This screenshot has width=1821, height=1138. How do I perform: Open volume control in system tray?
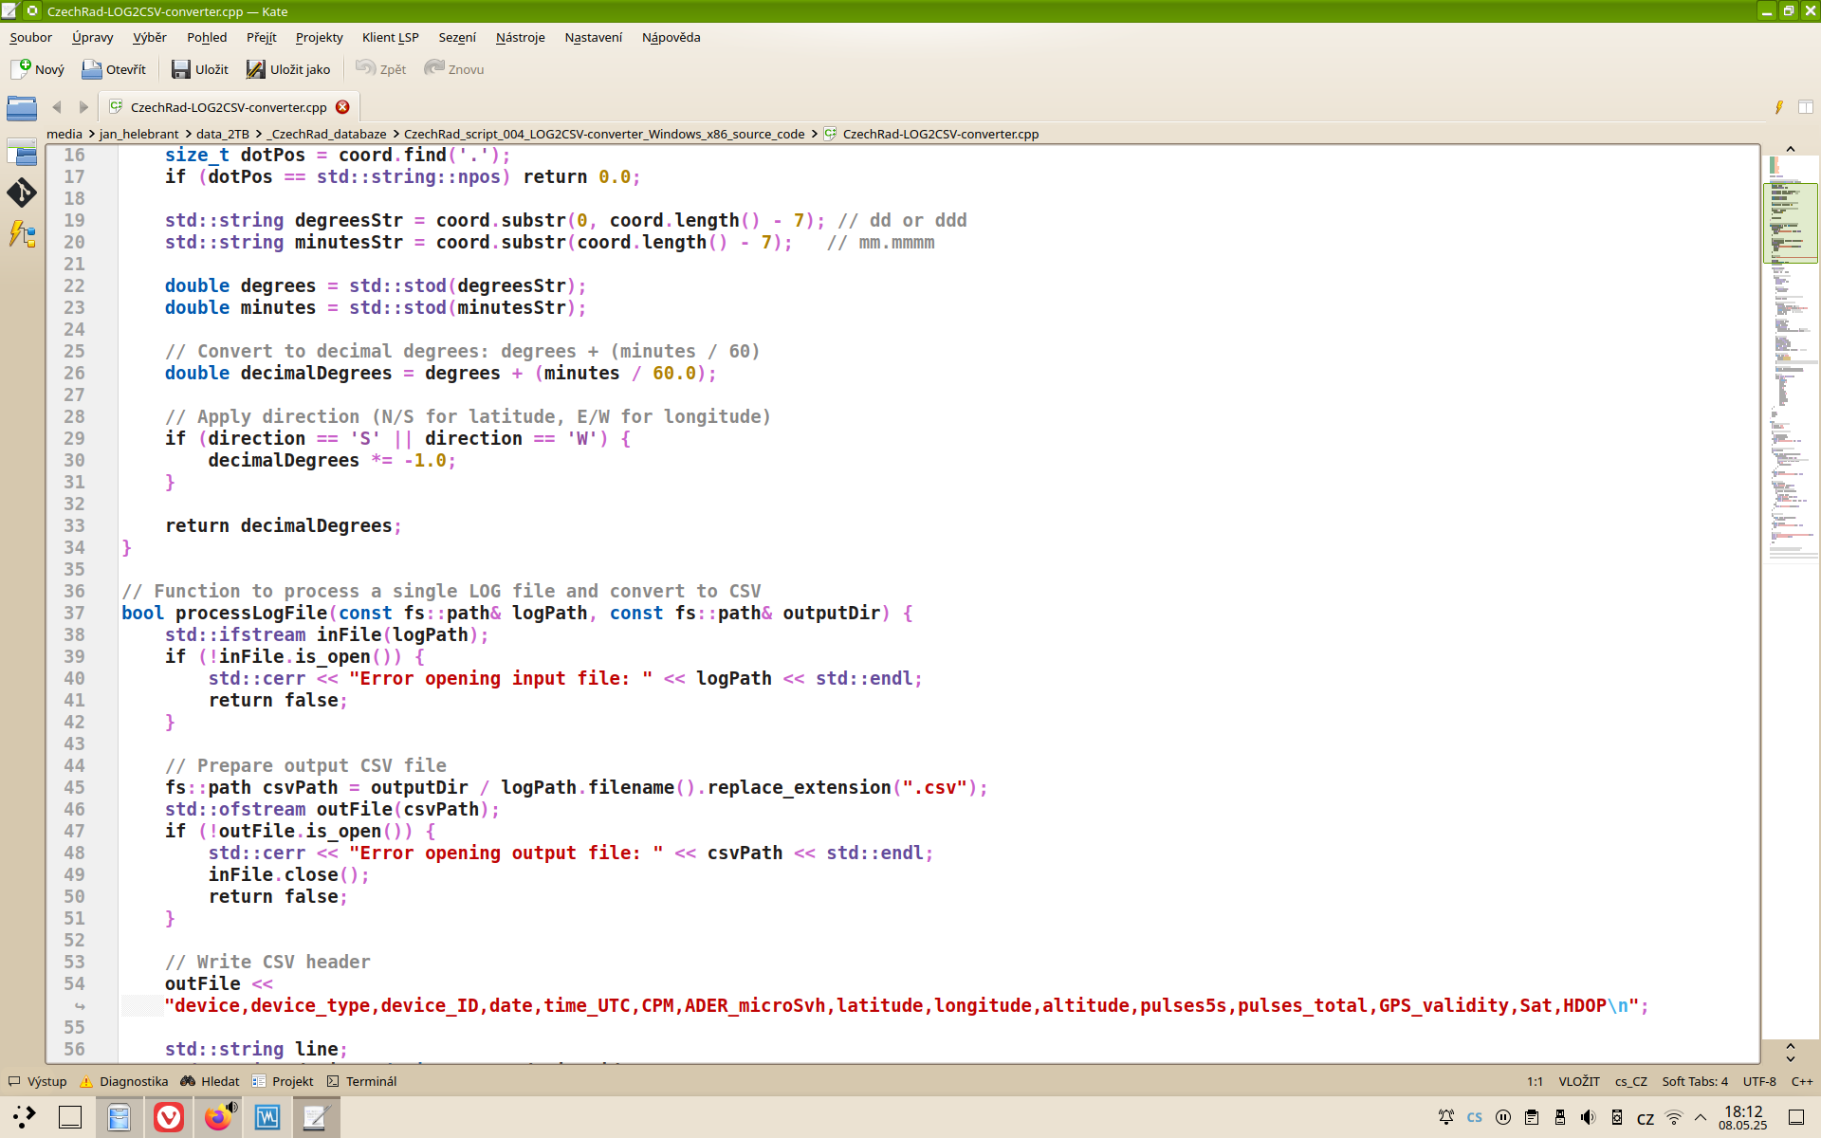click(x=1588, y=1117)
